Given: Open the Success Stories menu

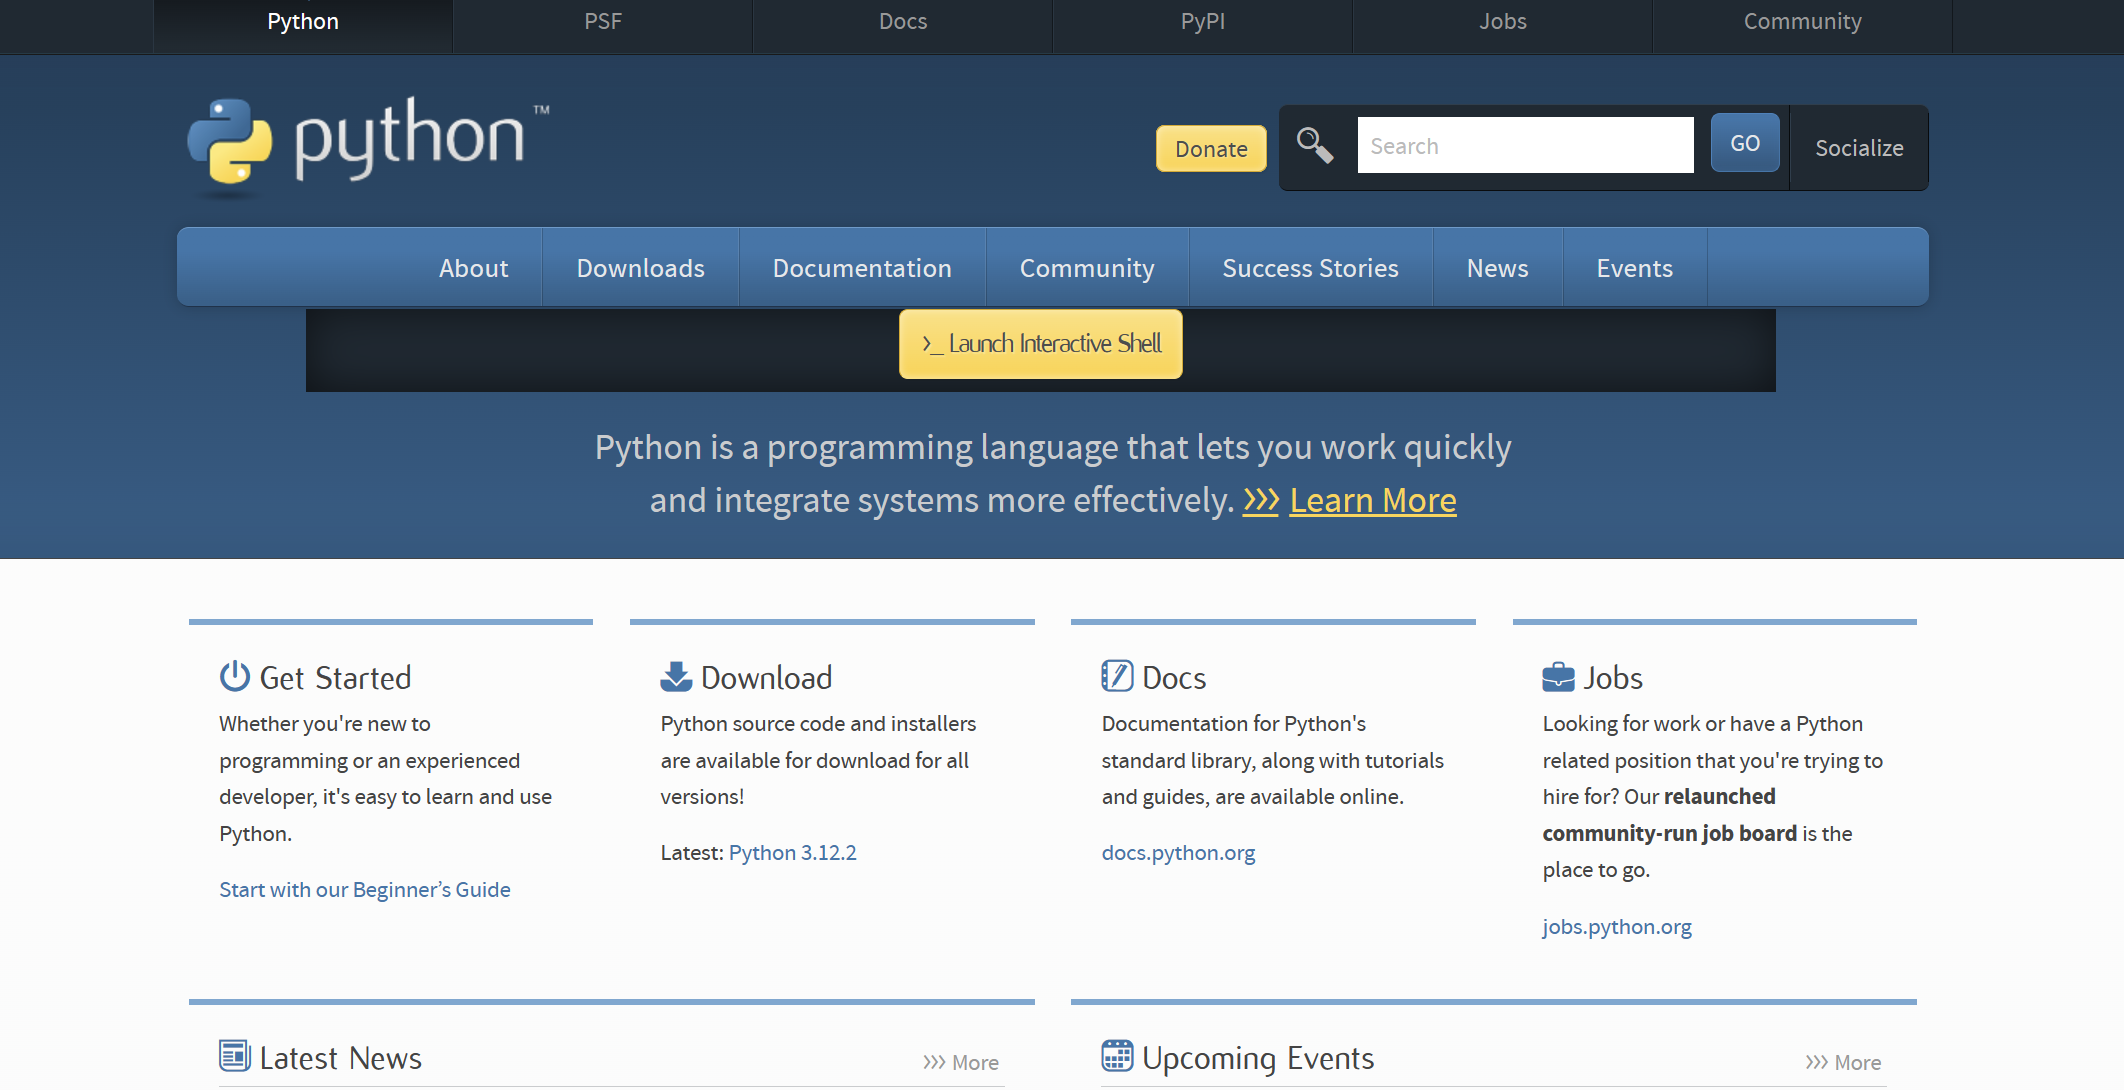Looking at the screenshot, I should (1311, 268).
